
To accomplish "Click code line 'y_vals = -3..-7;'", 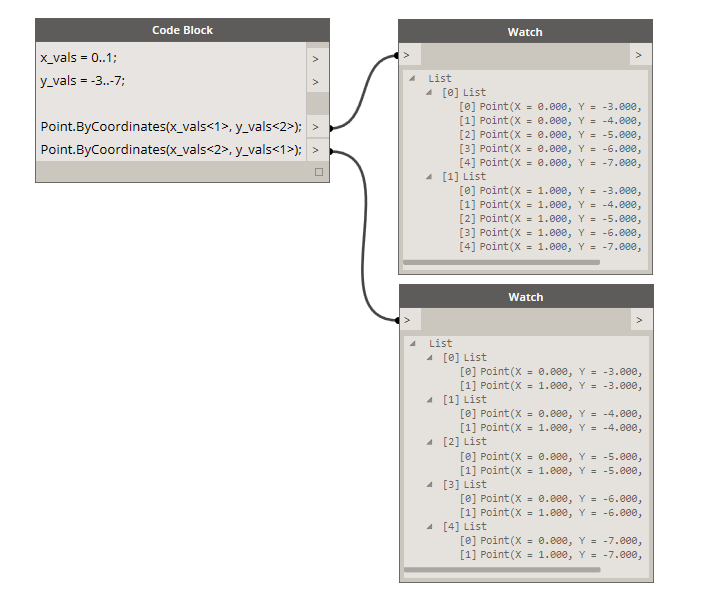I will [x=82, y=81].
